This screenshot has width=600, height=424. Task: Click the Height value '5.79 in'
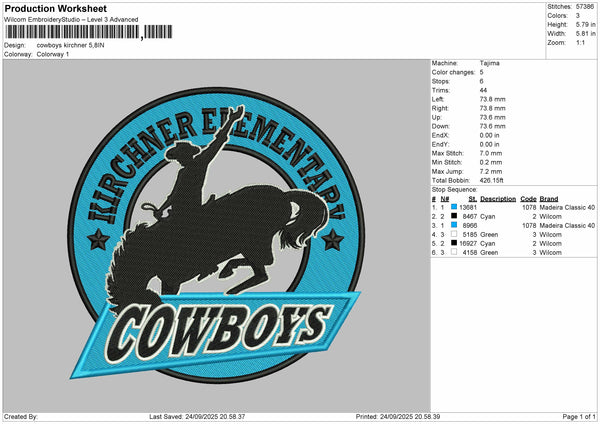pyautogui.click(x=585, y=24)
